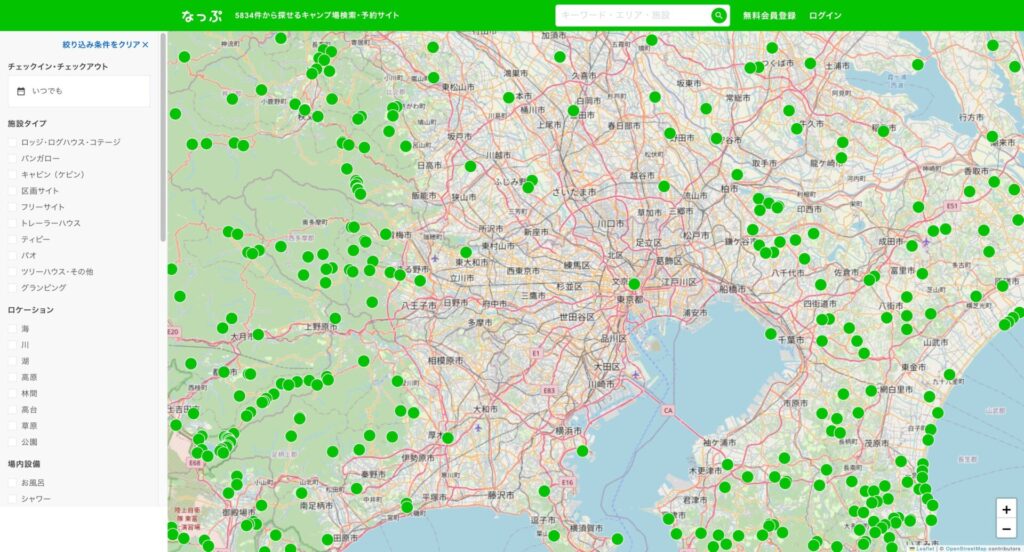Screen dimensions: 1024x552
Task: Click the sidebar filter panel scrollbar
Action: click(x=163, y=140)
